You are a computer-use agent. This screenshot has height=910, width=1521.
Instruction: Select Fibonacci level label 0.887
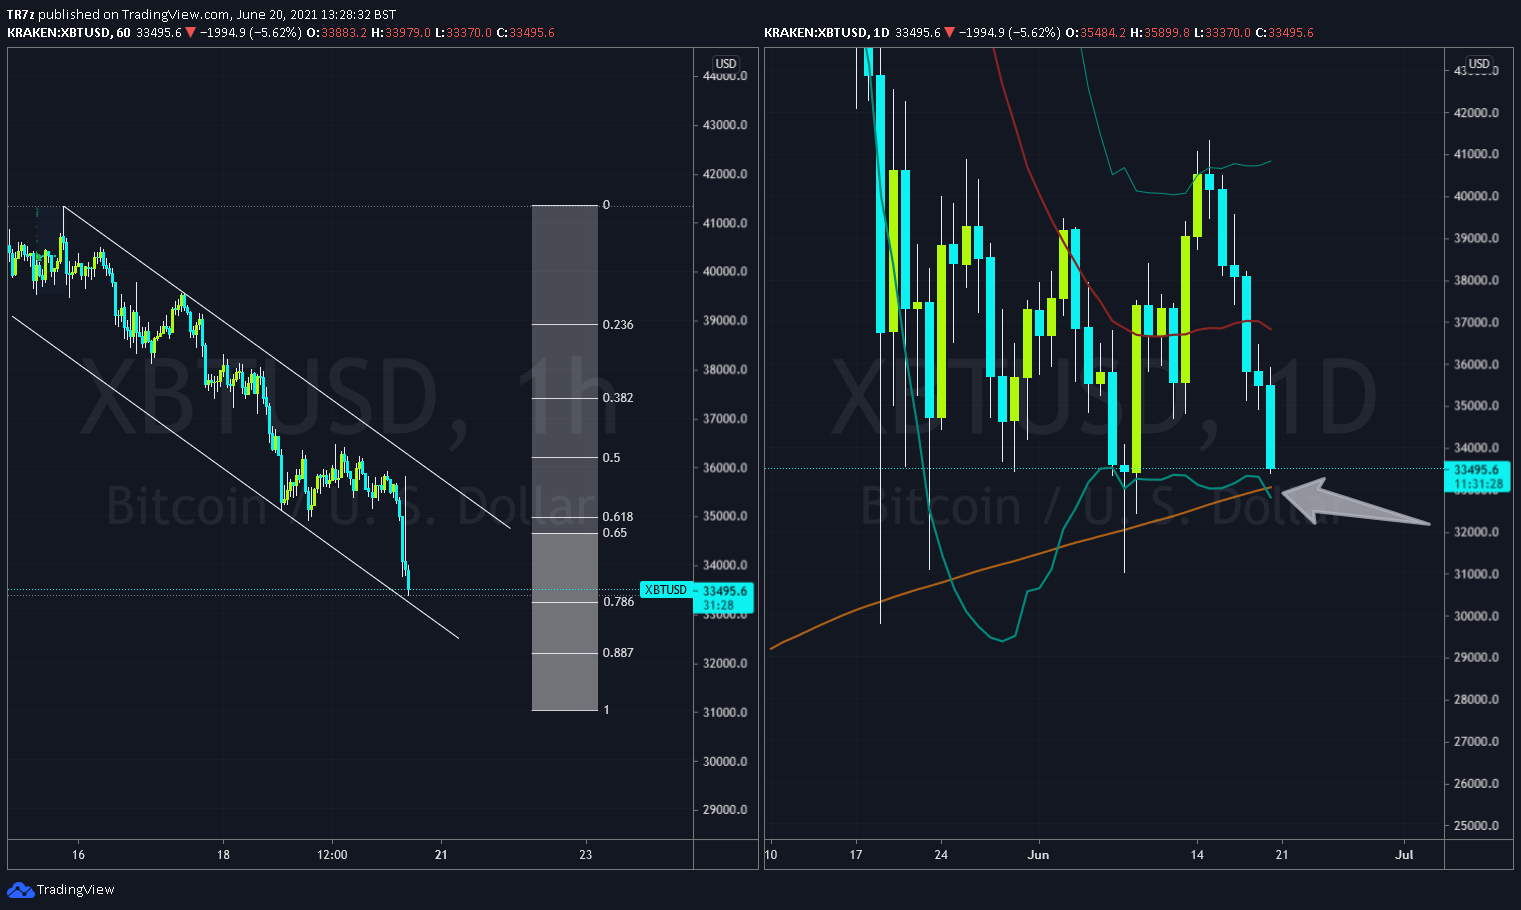click(618, 653)
